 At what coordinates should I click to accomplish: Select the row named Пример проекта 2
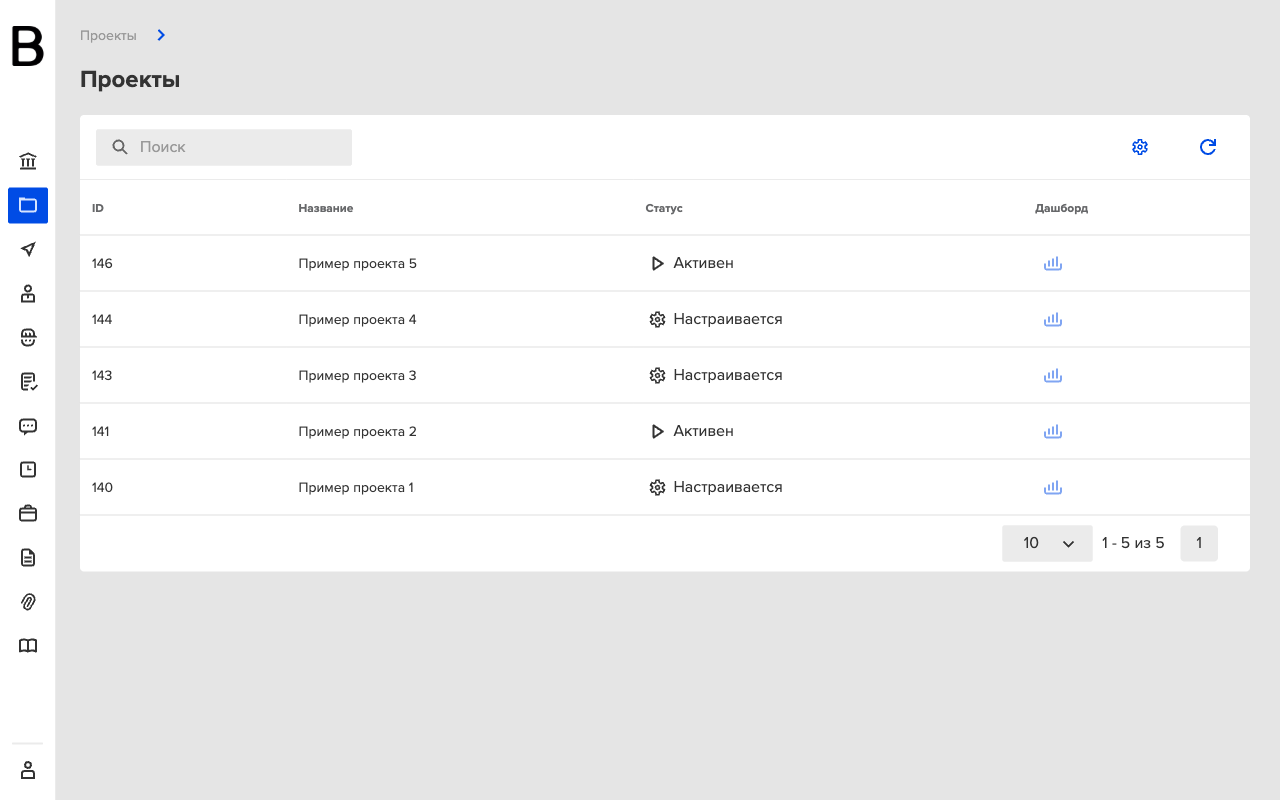[665, 432]
